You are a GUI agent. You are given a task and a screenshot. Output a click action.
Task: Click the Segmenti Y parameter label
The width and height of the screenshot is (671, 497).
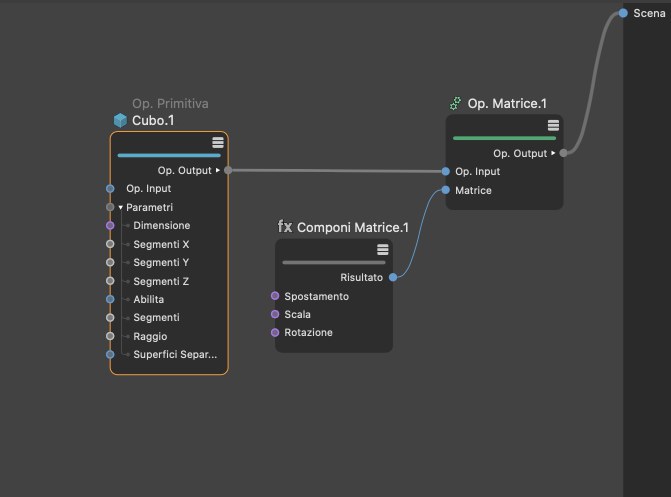point(161,262)
